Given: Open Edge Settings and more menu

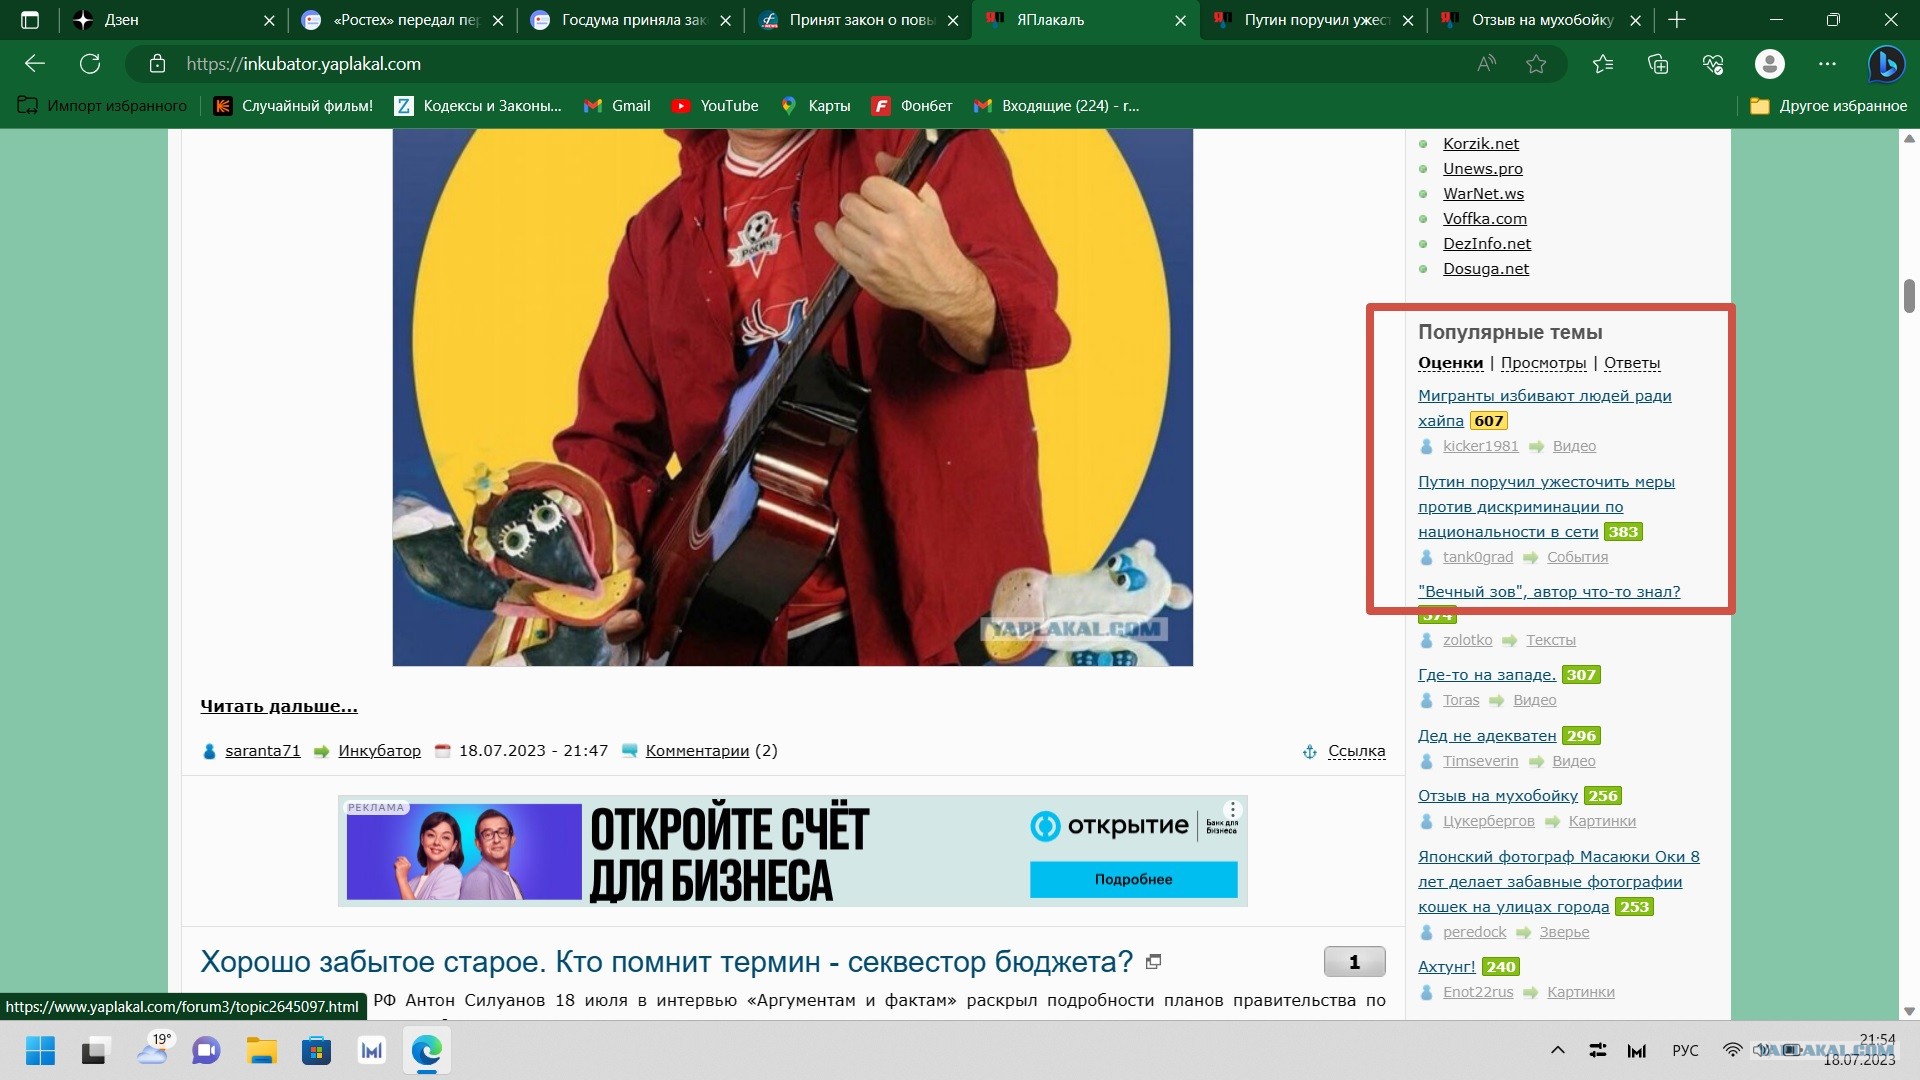Looking at the screenshot, I should pyautogui.click(x=1828, y=64).
